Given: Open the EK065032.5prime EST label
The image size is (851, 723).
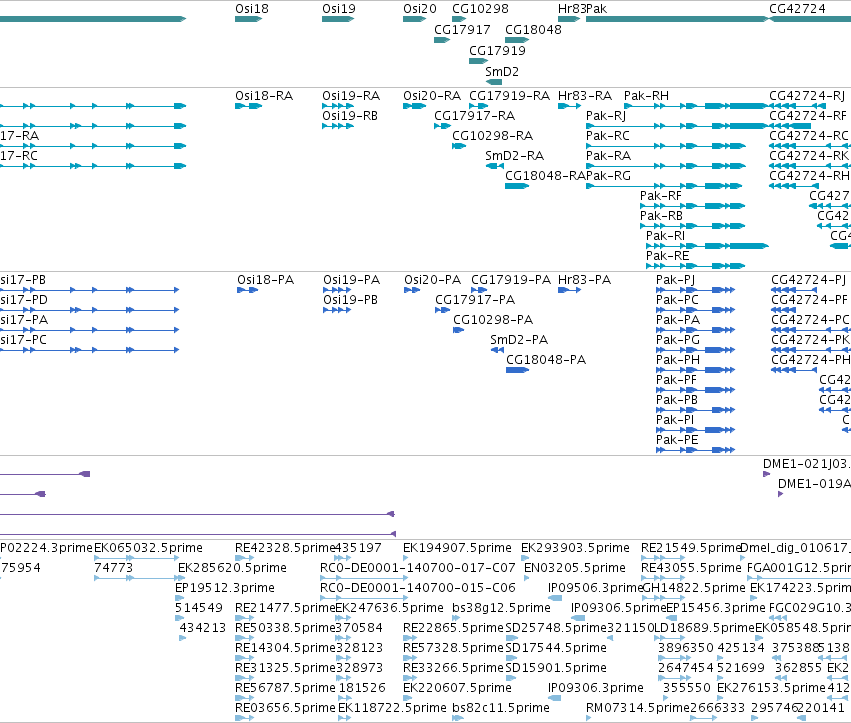Looking at the screenshot, I should (x=148, y=548).
